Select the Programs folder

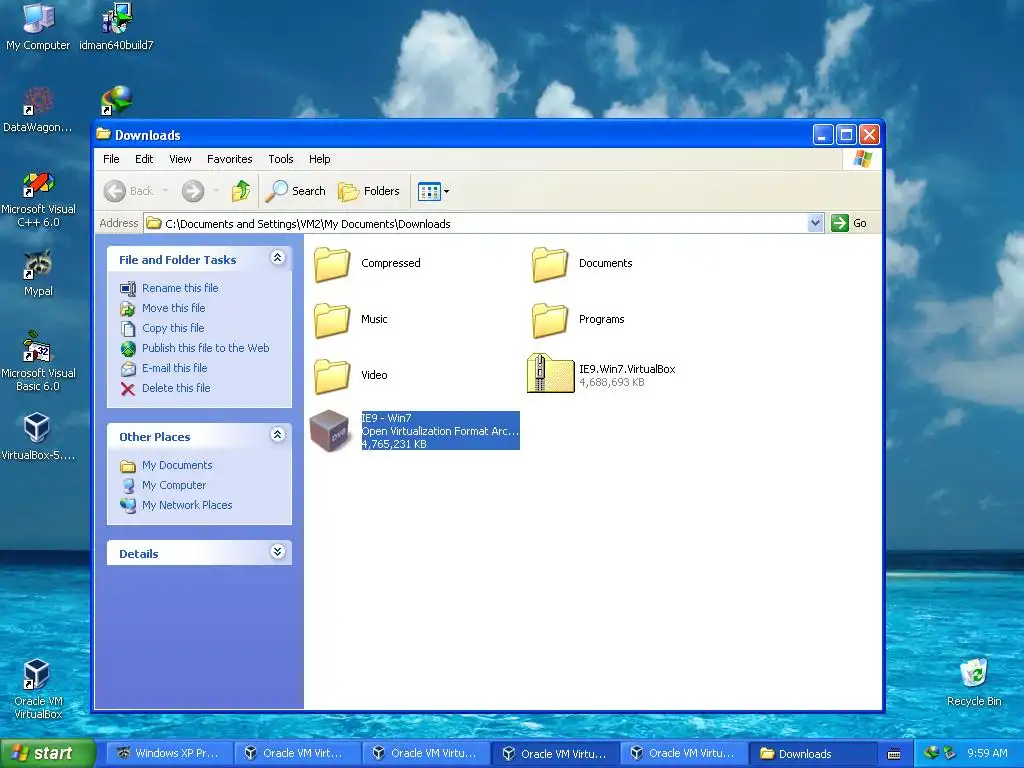click(x=578, y=319)
